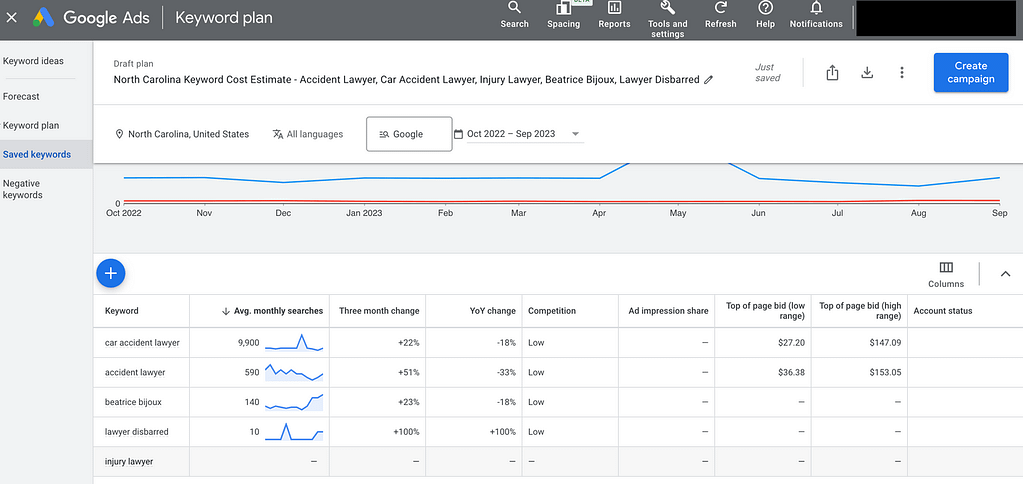1023x484 pixels.
Task: Click the $36.38 low bid value
Action: 791,372
